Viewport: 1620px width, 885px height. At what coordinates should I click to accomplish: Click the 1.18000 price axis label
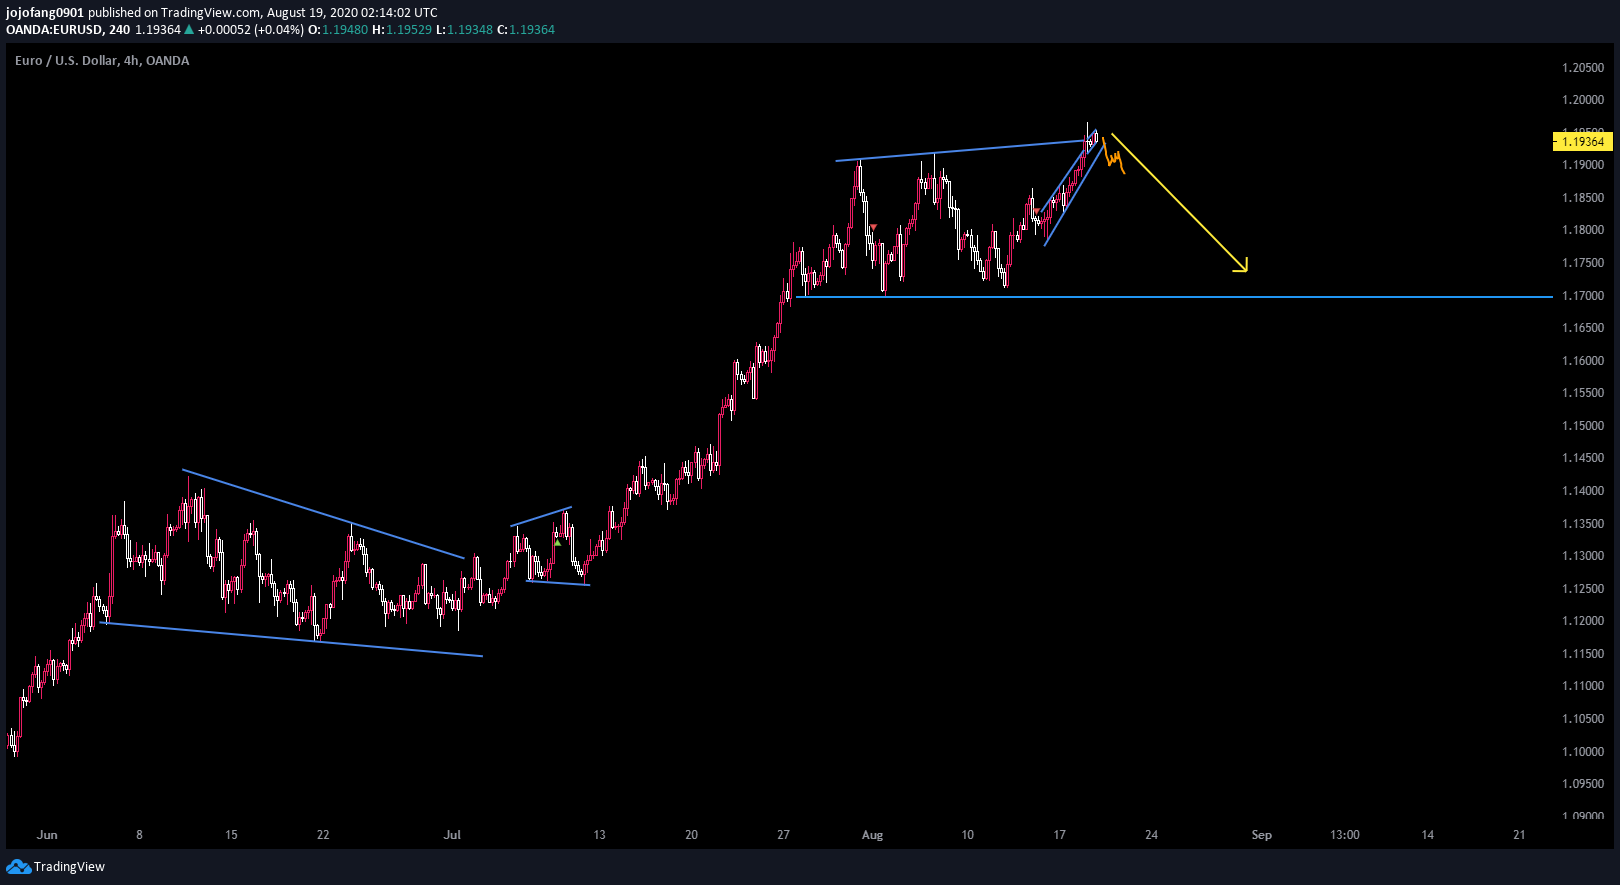point(1583,230)
